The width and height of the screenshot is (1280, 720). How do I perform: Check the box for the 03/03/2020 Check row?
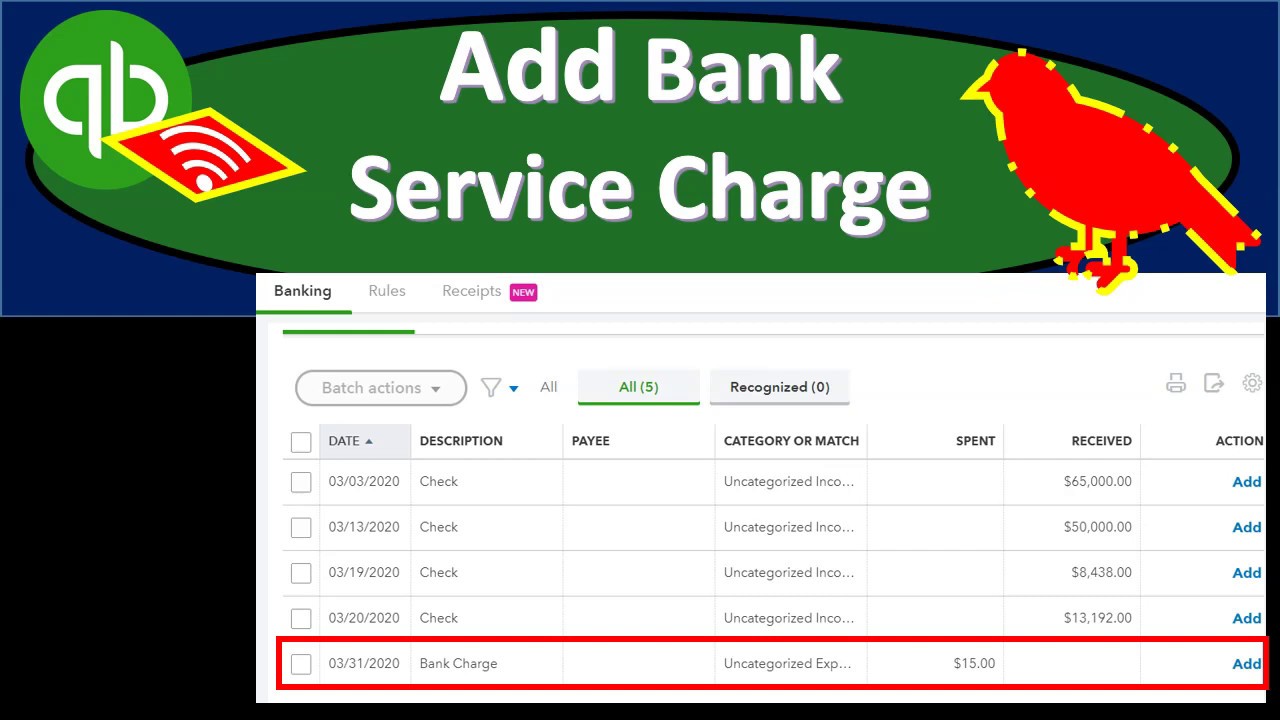pyautogui.click(x=301, y=482)
